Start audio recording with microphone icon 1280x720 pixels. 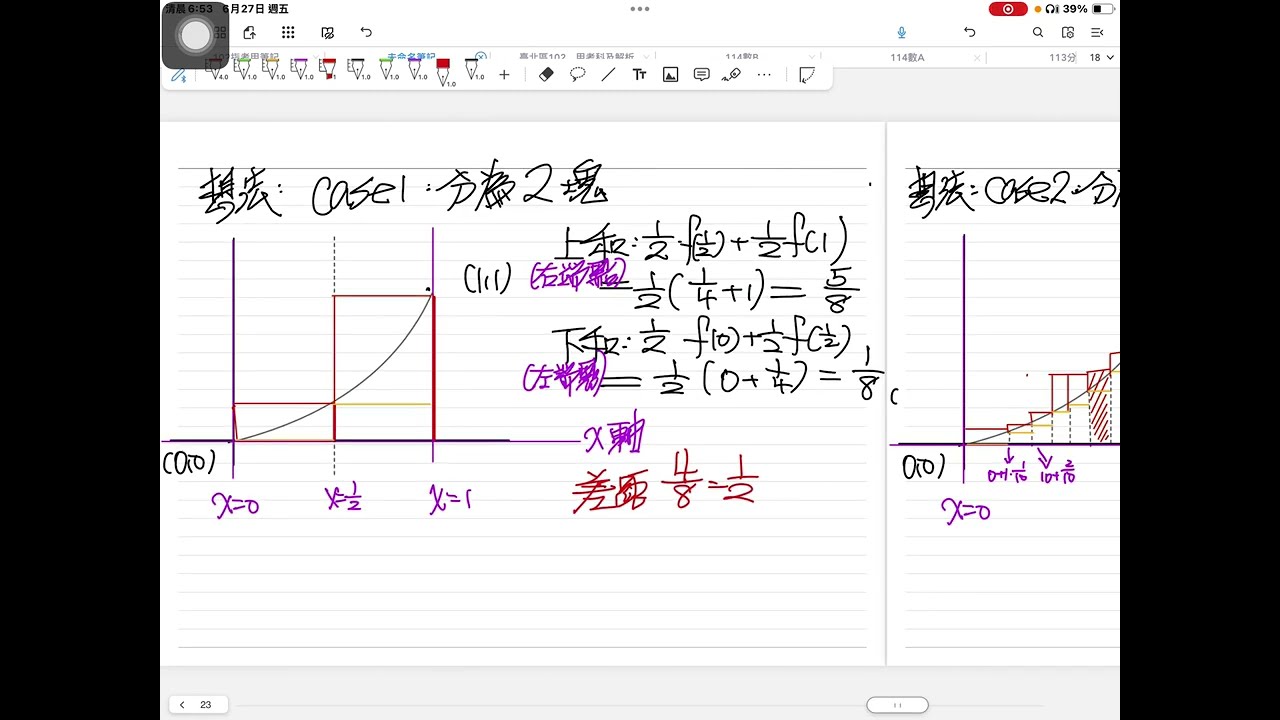point(902,33)
